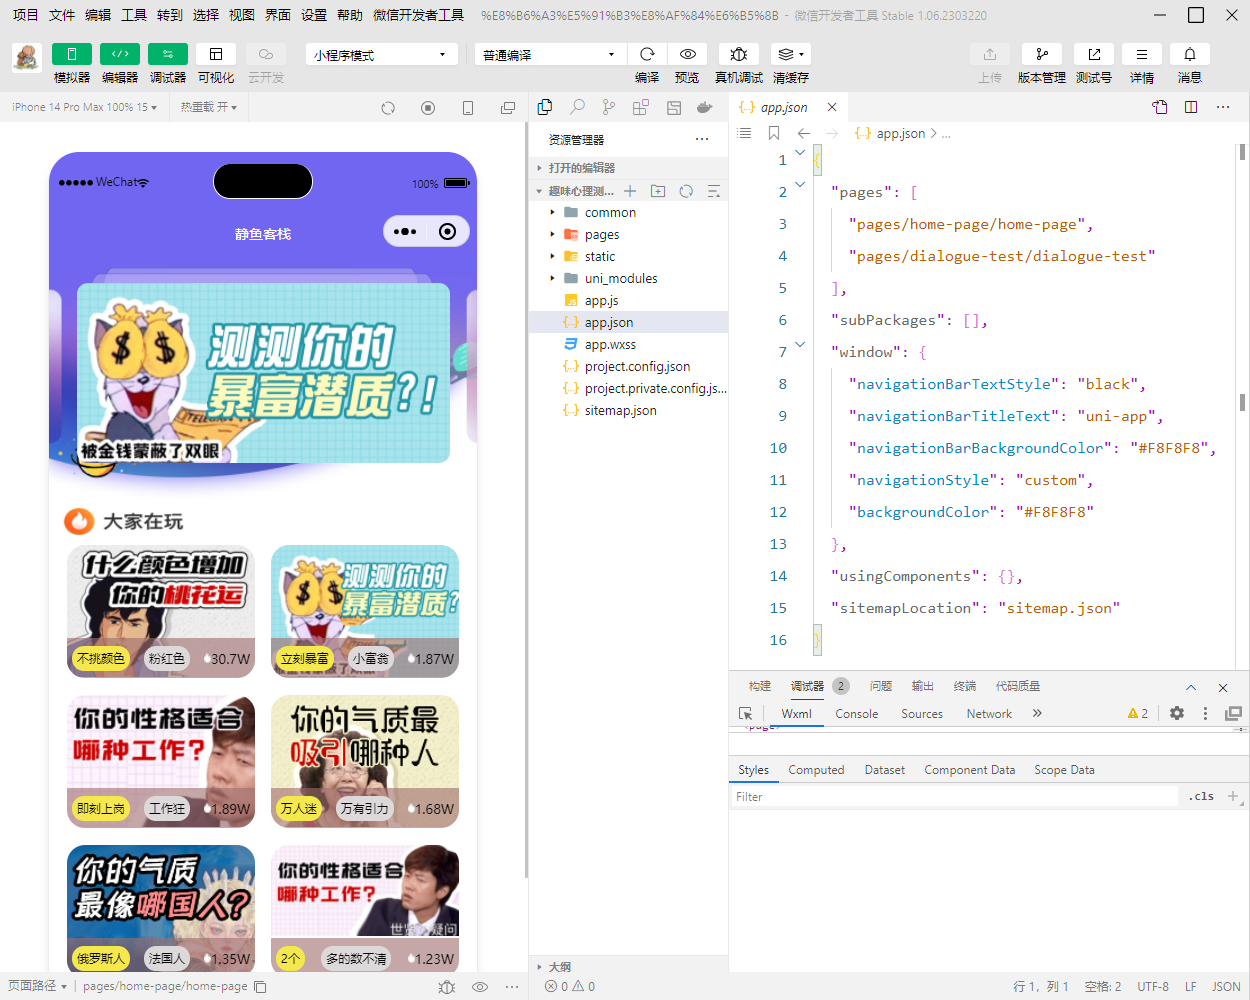This screenshot has height=1000, width=1250.
Task: Open version management from the toolbar
Action: click(1041, 54)
